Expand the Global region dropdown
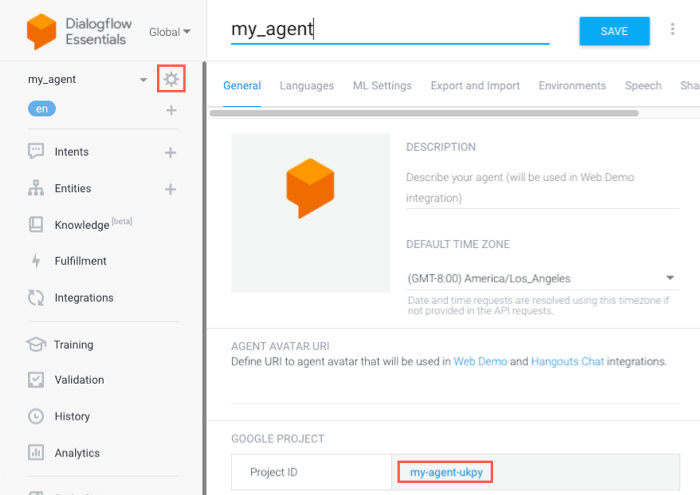 [x=170, y=32]
